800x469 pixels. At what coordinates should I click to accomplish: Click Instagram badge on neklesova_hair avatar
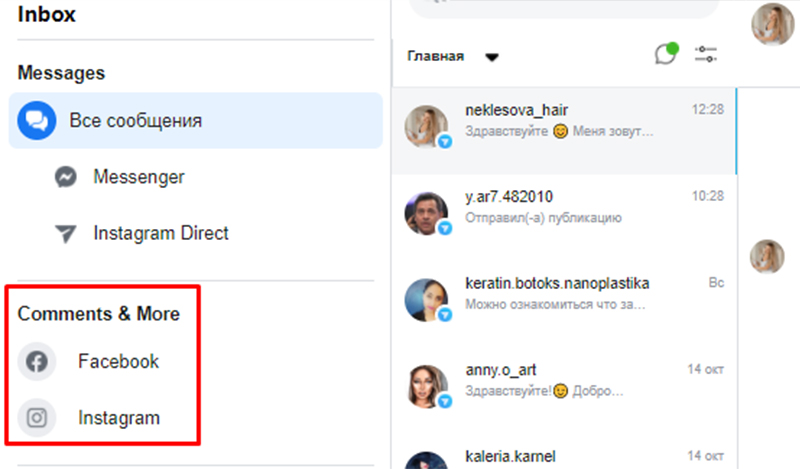[445, 141]
